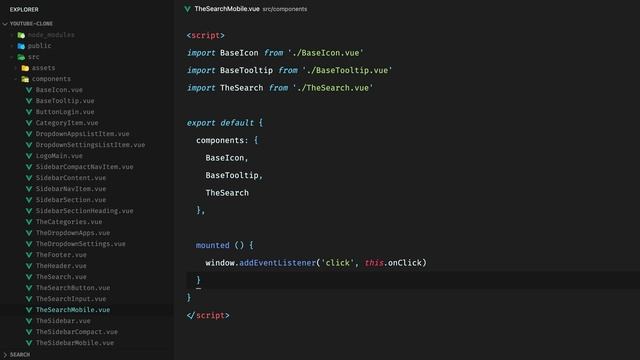Screen dimensions: 640x360
Task: Click 'TheSearch' inside components object
Action: click(227, 193)
